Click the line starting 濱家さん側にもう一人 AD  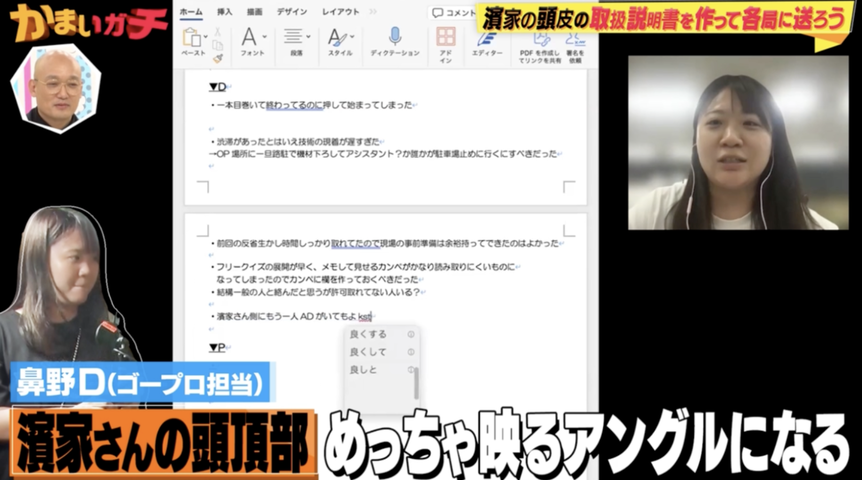[x=291, y=317]
